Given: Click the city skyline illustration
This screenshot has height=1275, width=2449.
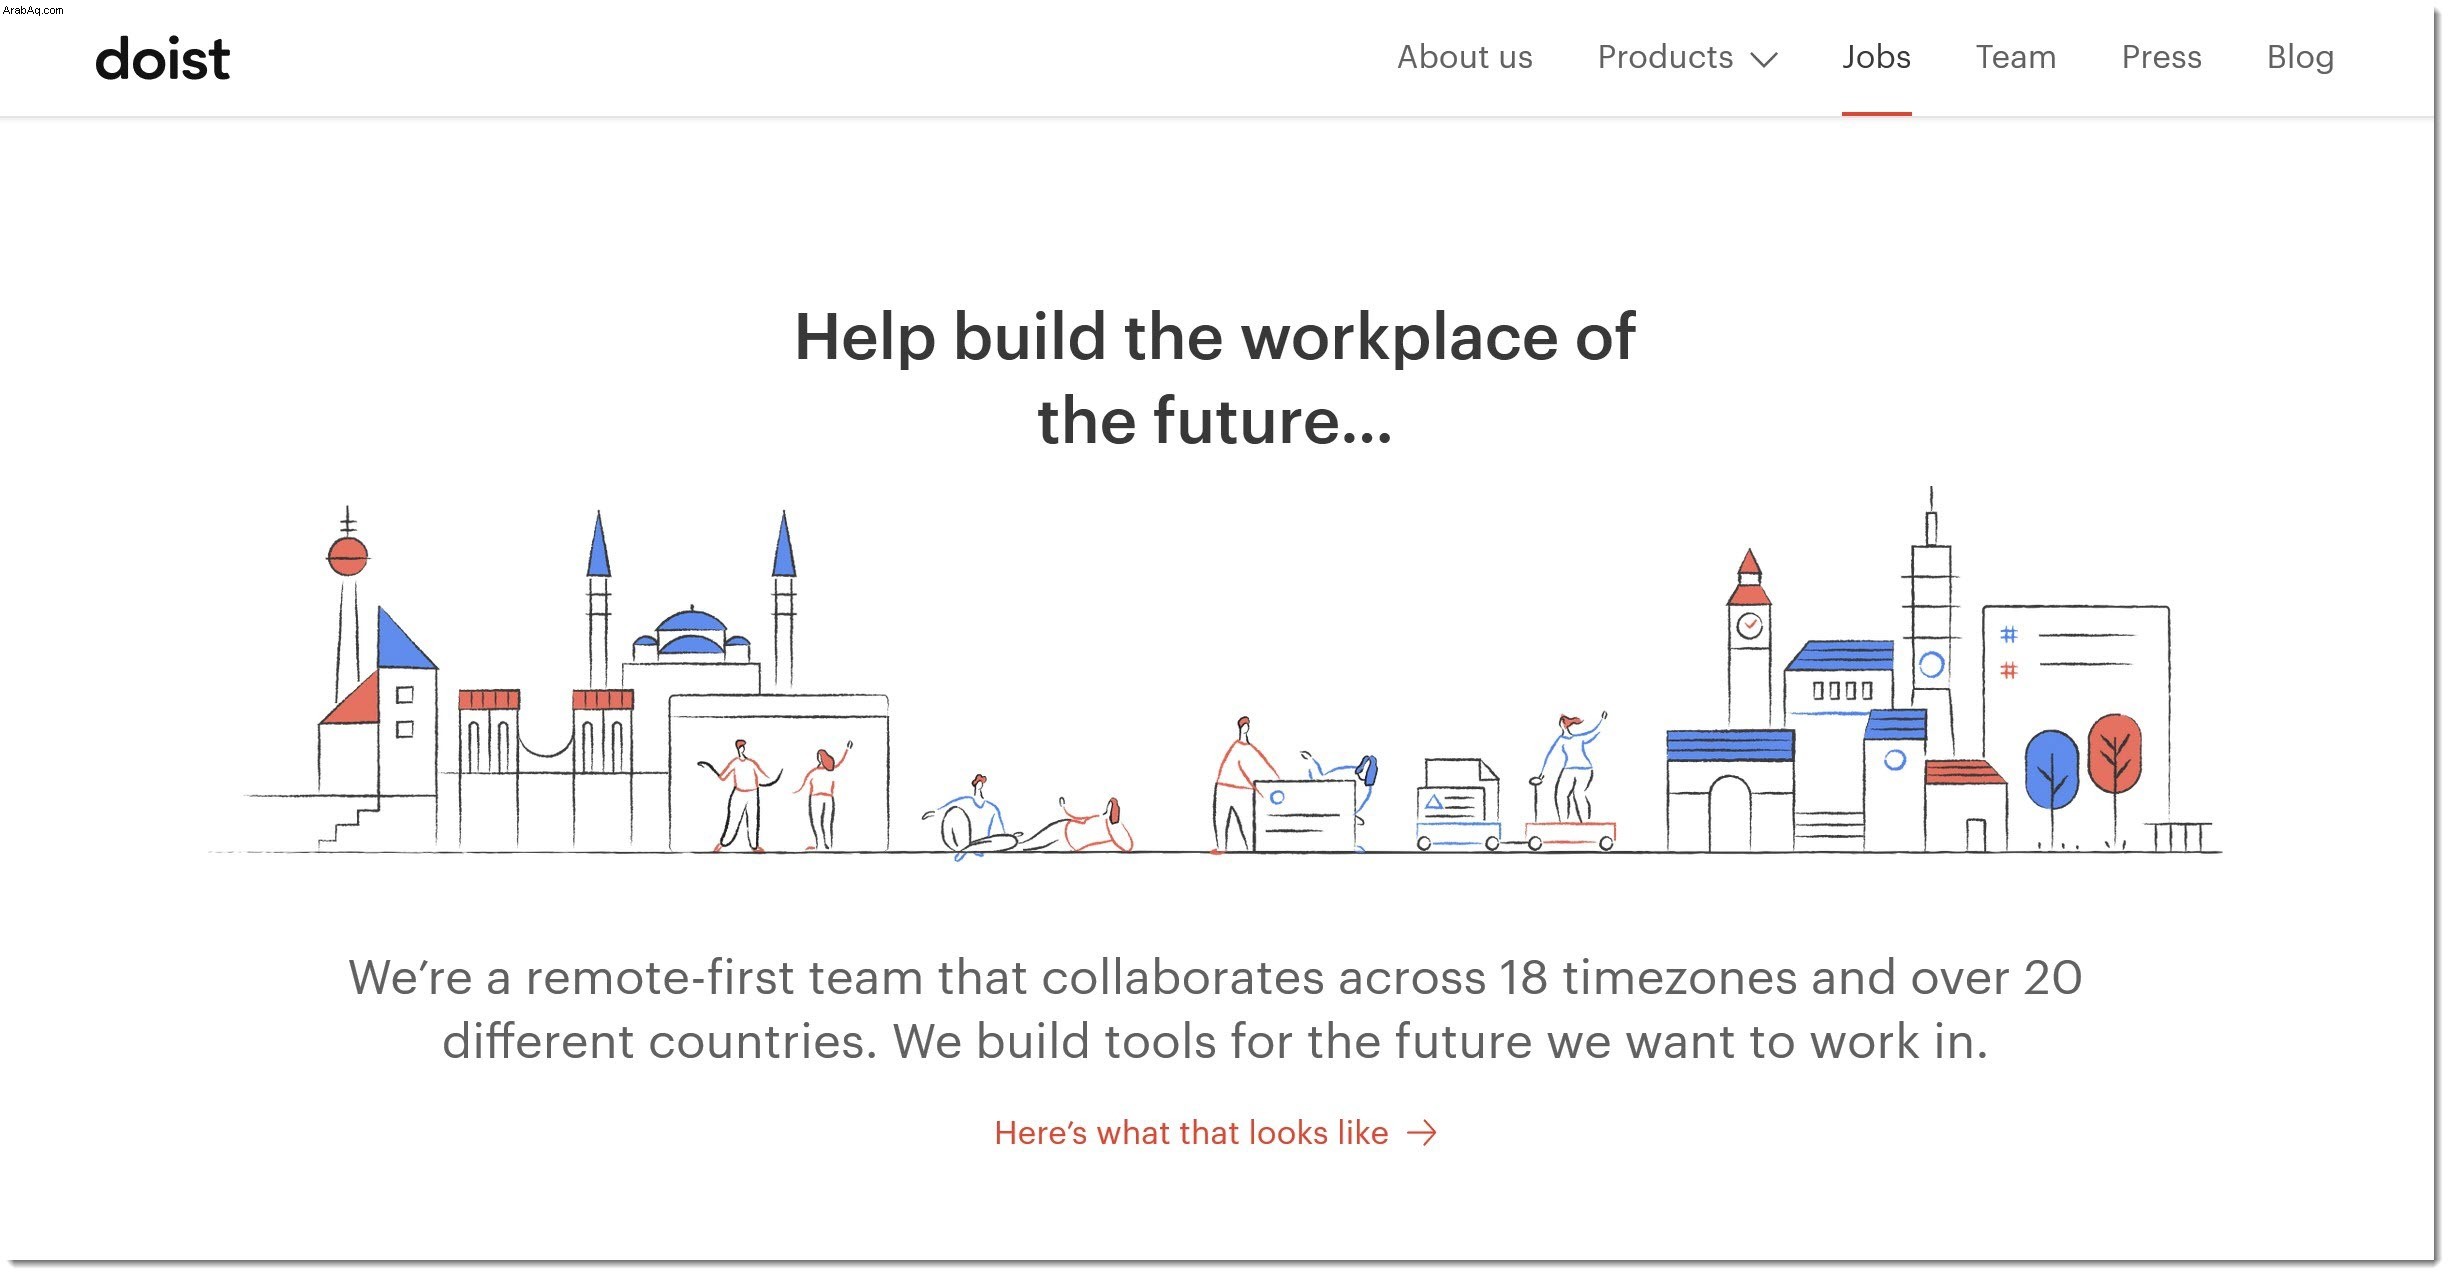Looking at the screenshot, I should pos(1215,673).
